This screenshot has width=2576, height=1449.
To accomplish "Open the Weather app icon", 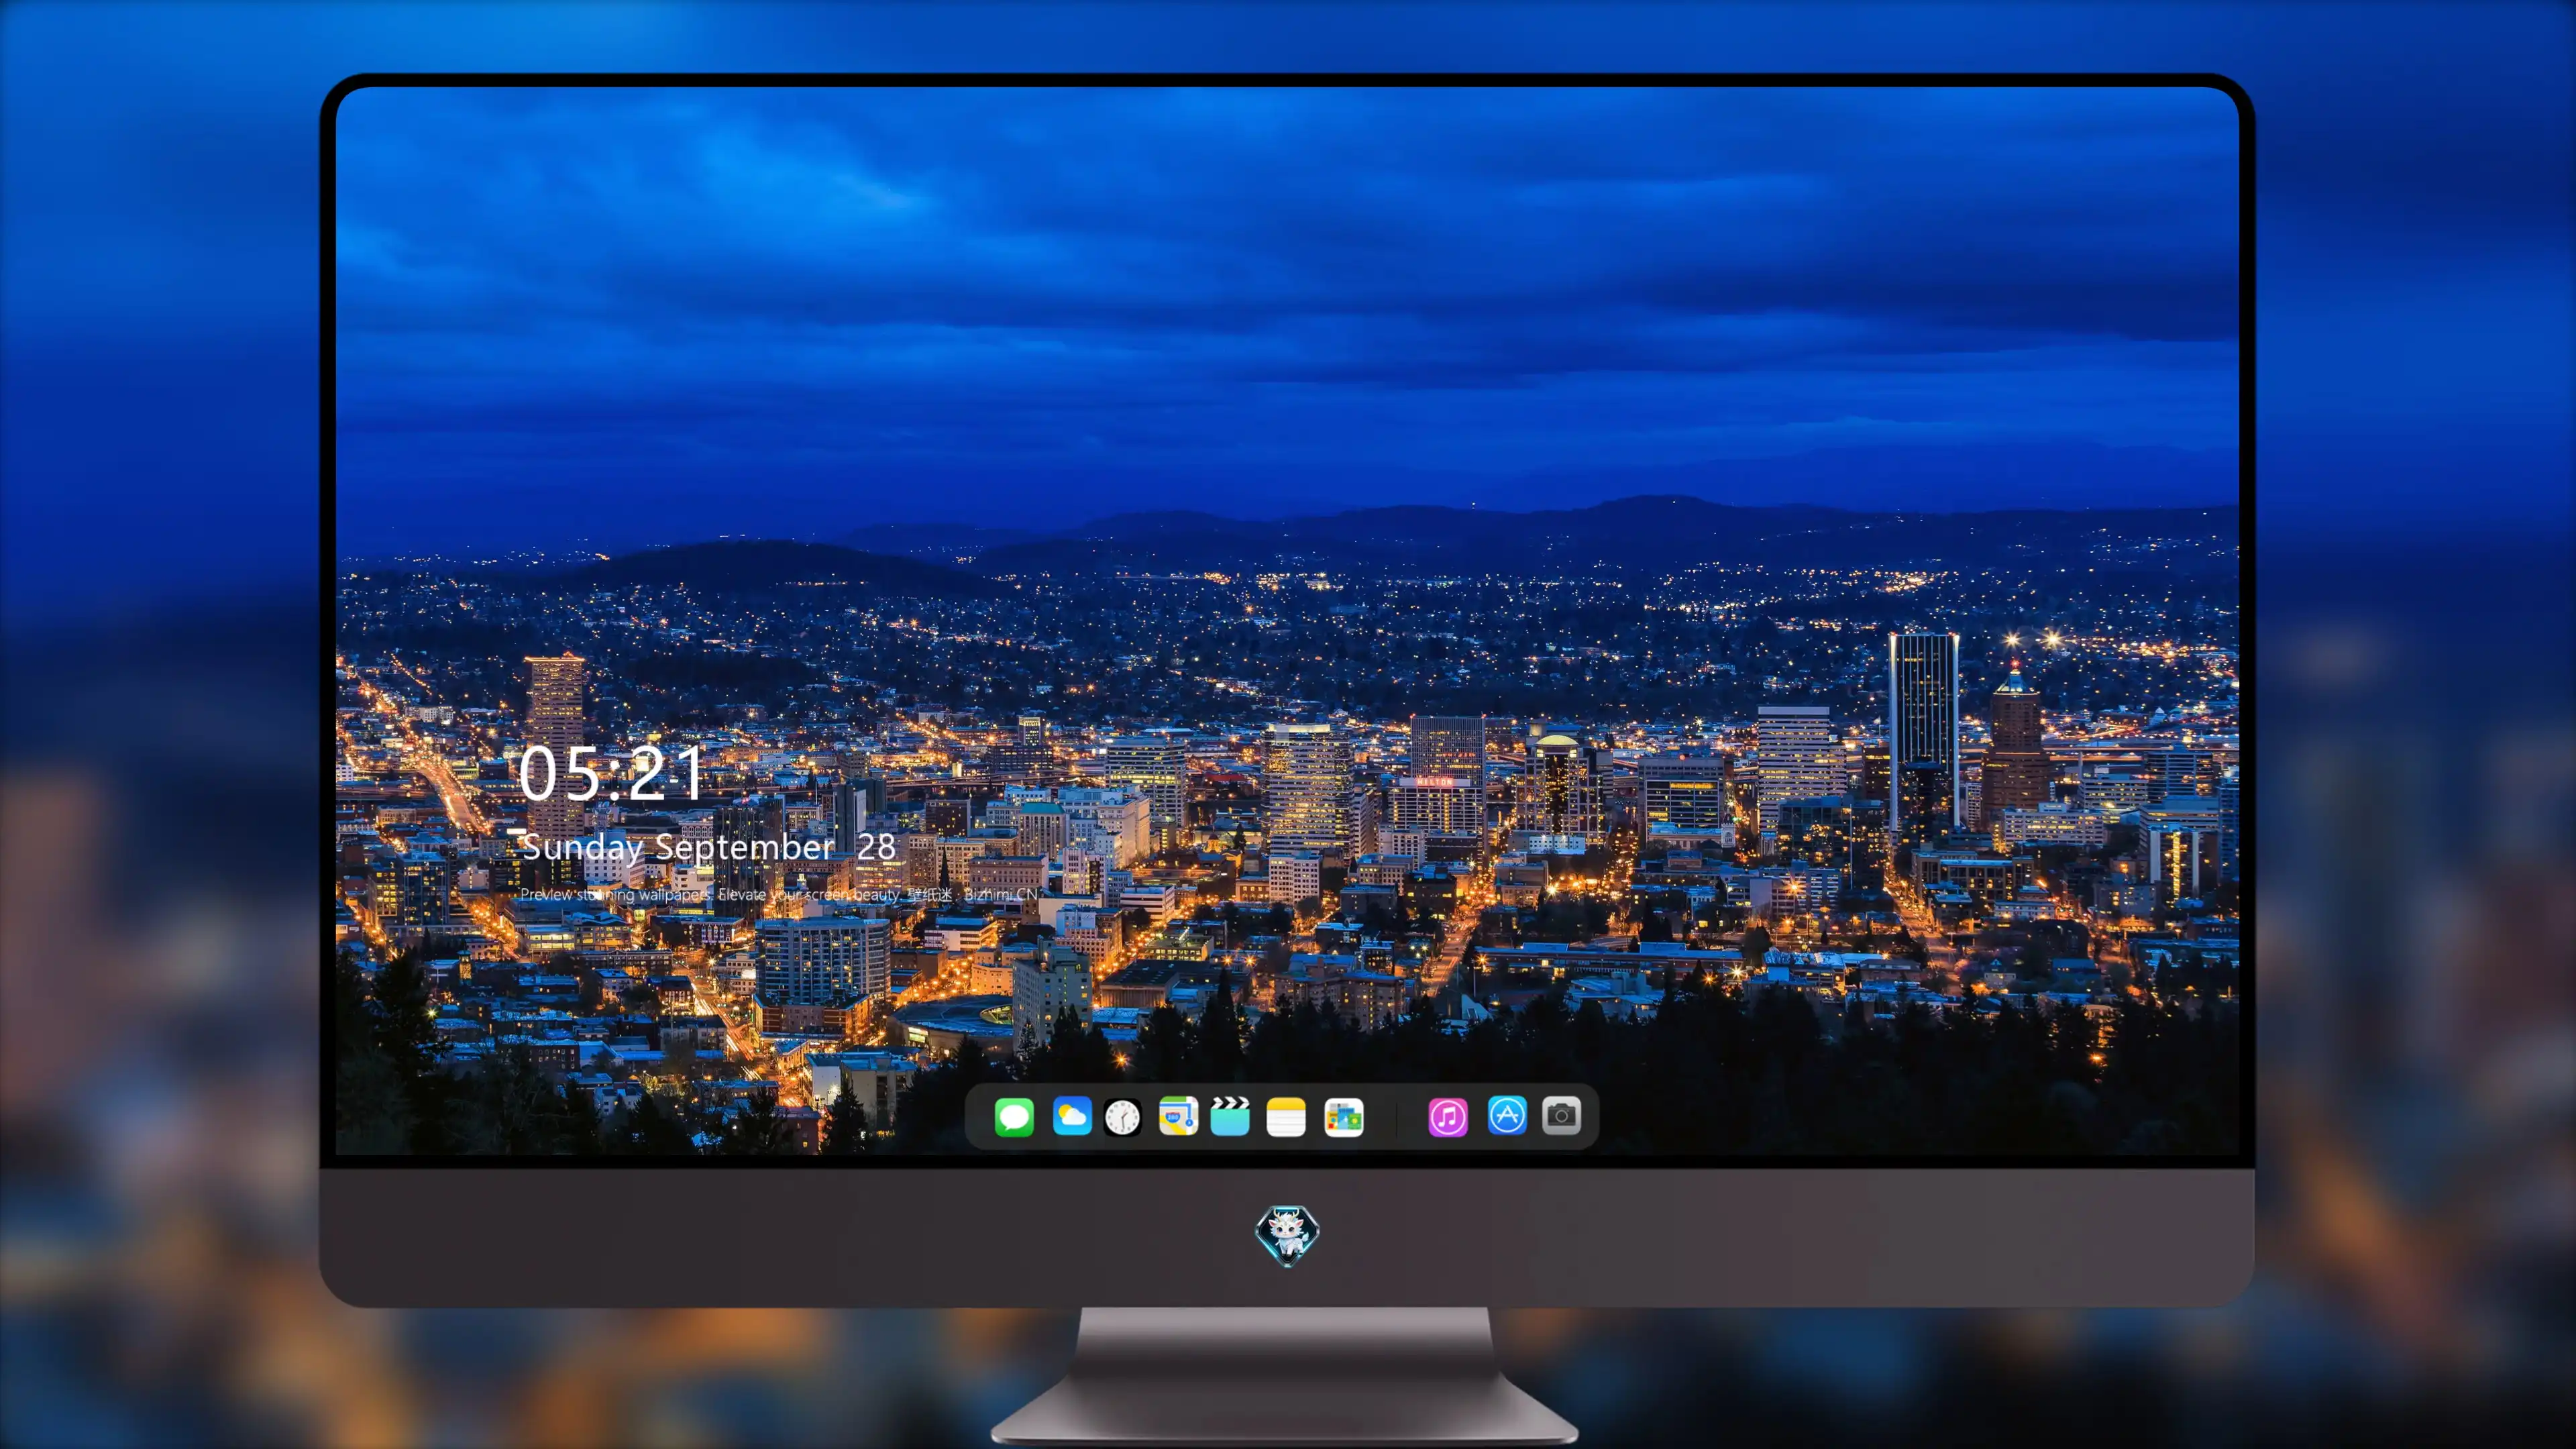I will pyautogui.click(x=1072, y=1116).
